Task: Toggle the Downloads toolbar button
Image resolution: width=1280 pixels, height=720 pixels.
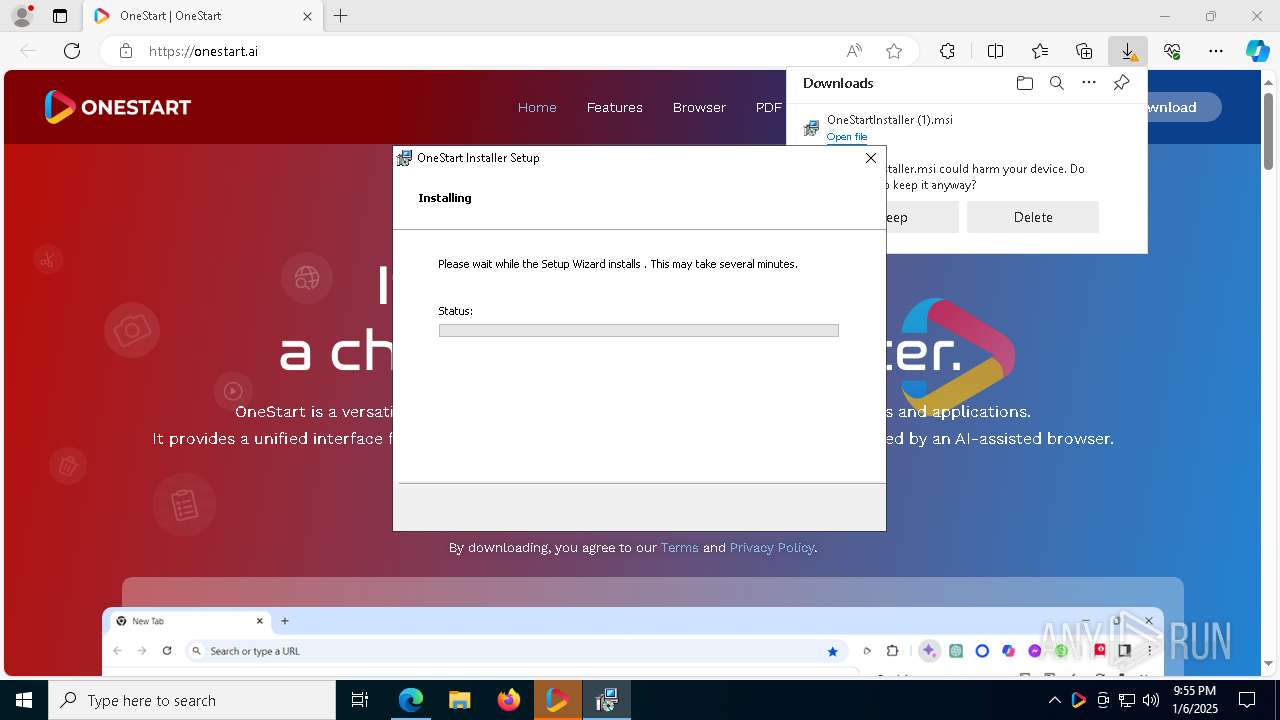Action: [1128, 51]
